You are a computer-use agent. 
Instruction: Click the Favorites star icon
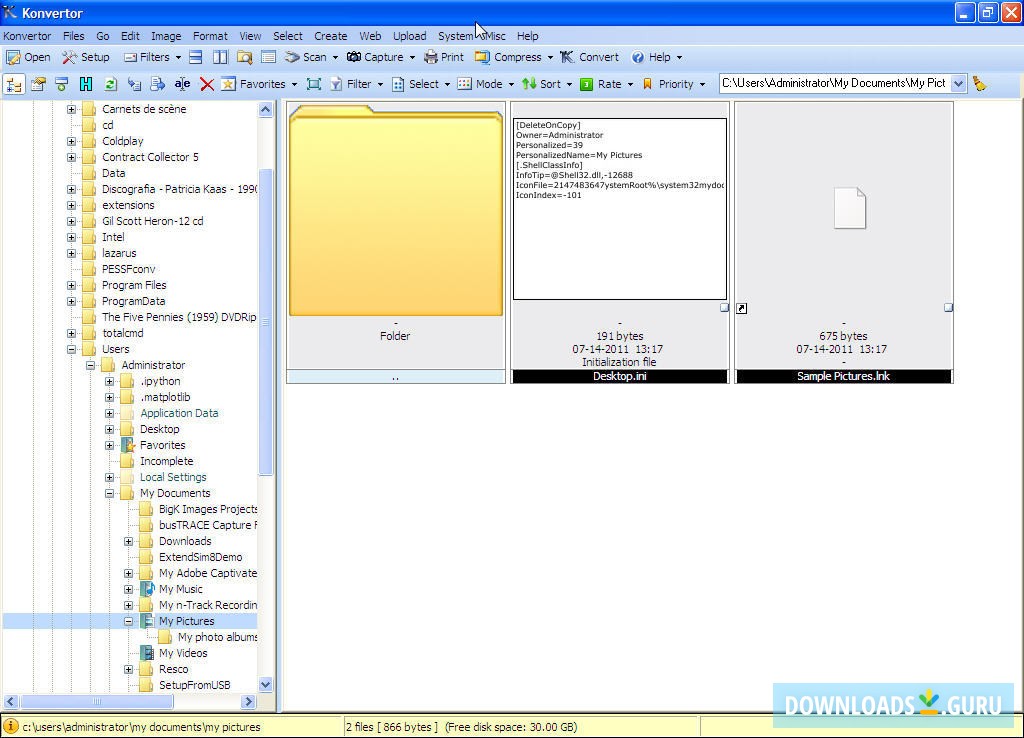pyautogui.click(x=228, y=84)
